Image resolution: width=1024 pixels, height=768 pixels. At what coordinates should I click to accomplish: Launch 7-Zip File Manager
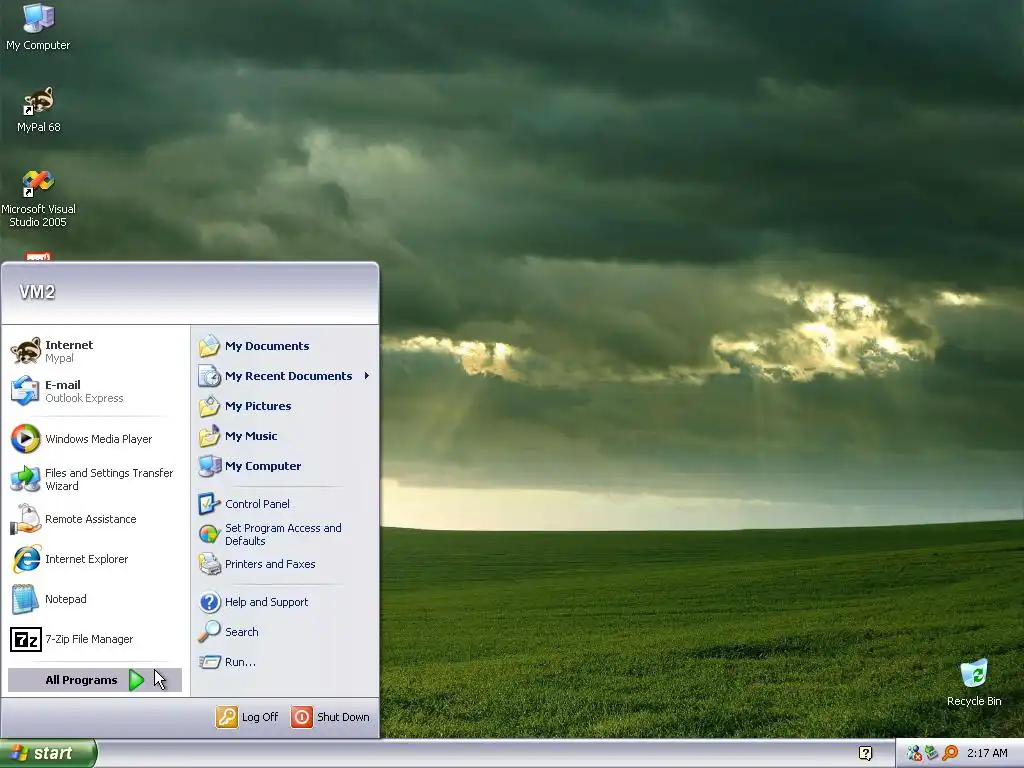(95, 639)
